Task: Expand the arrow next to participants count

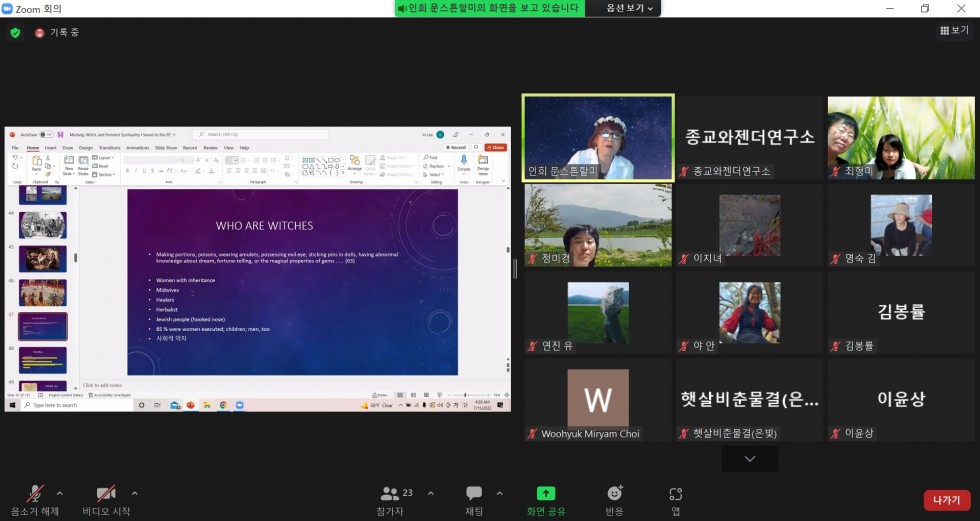Action: point(431,493)
